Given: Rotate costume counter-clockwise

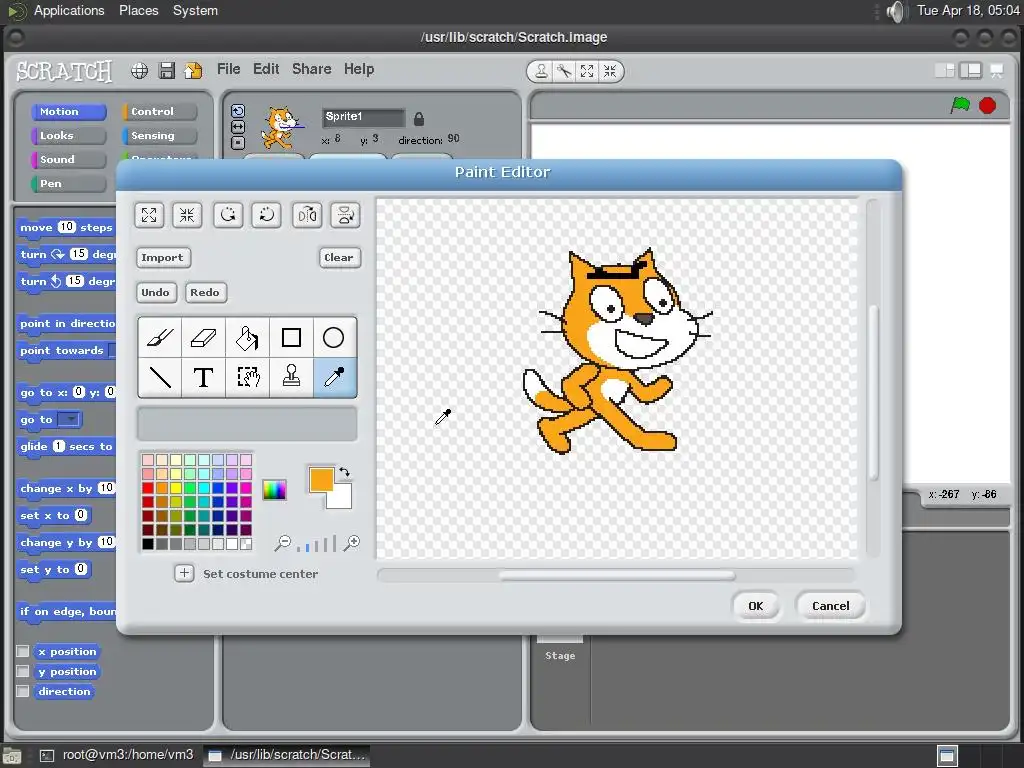Looking at the screenshot, I should [x=228, y=215].
